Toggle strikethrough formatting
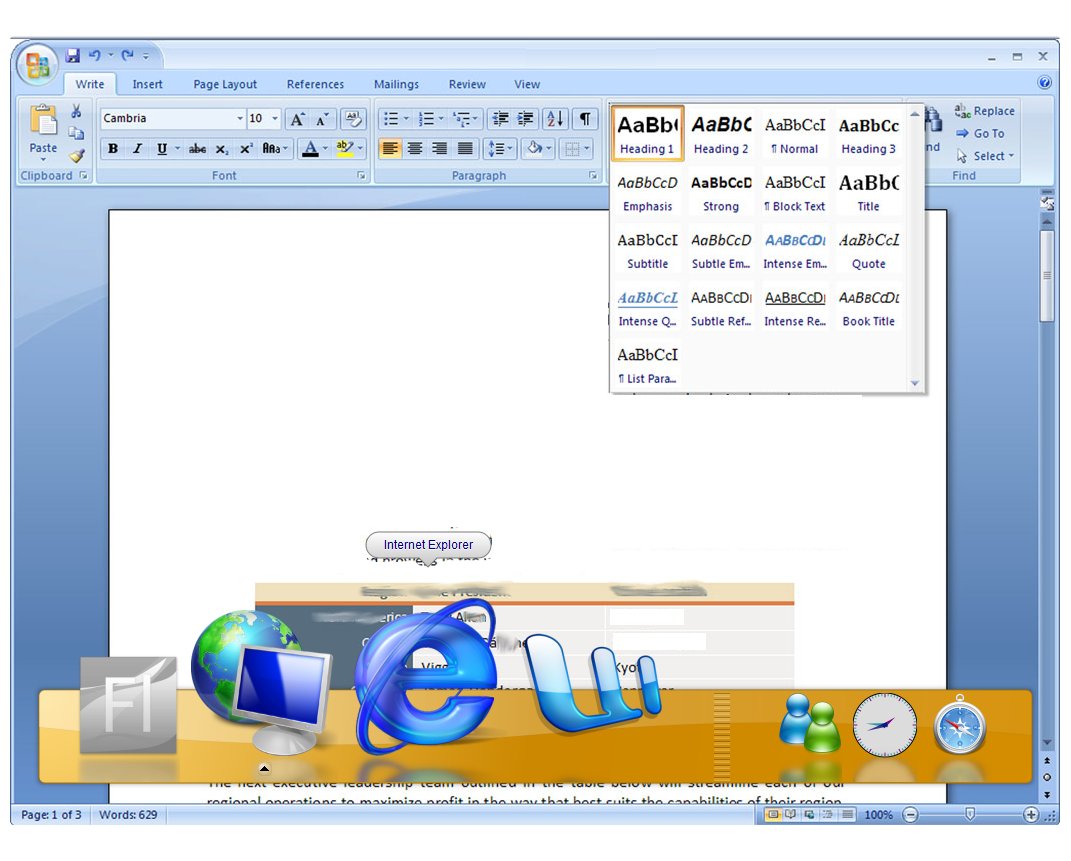This screenshot has height=861, width=1071. pos(197,149)
